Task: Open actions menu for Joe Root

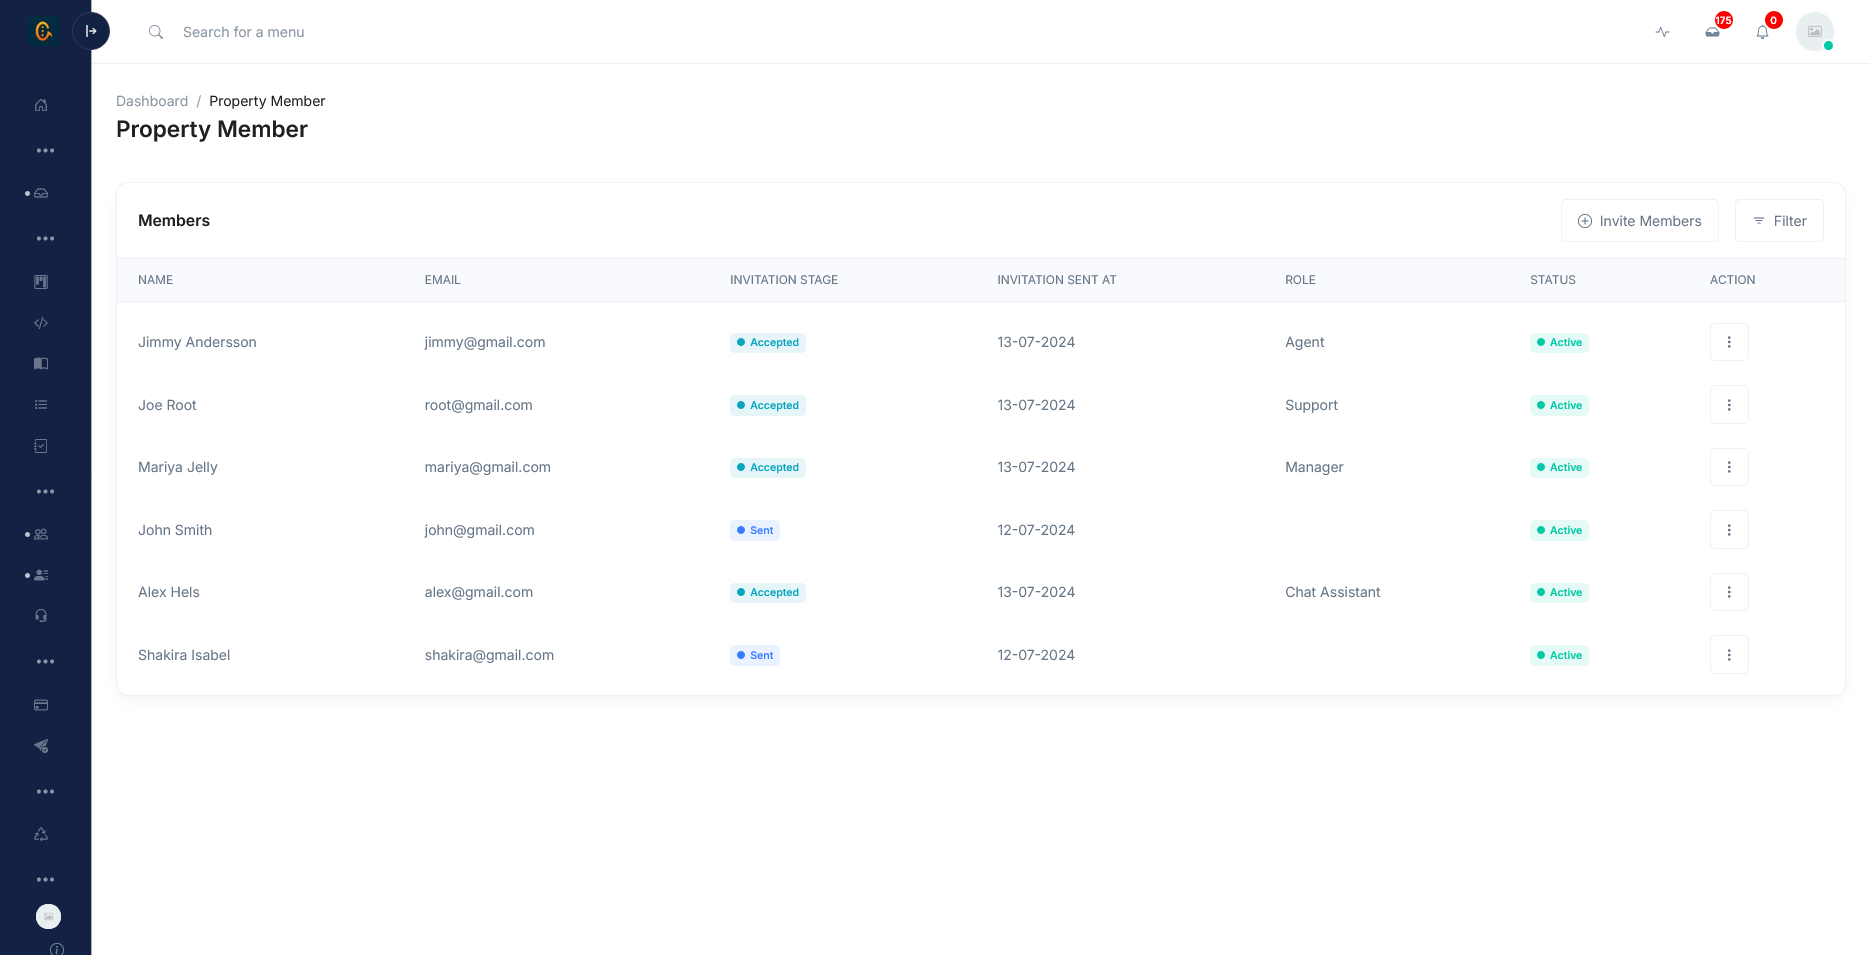Action: [1729, 405]
